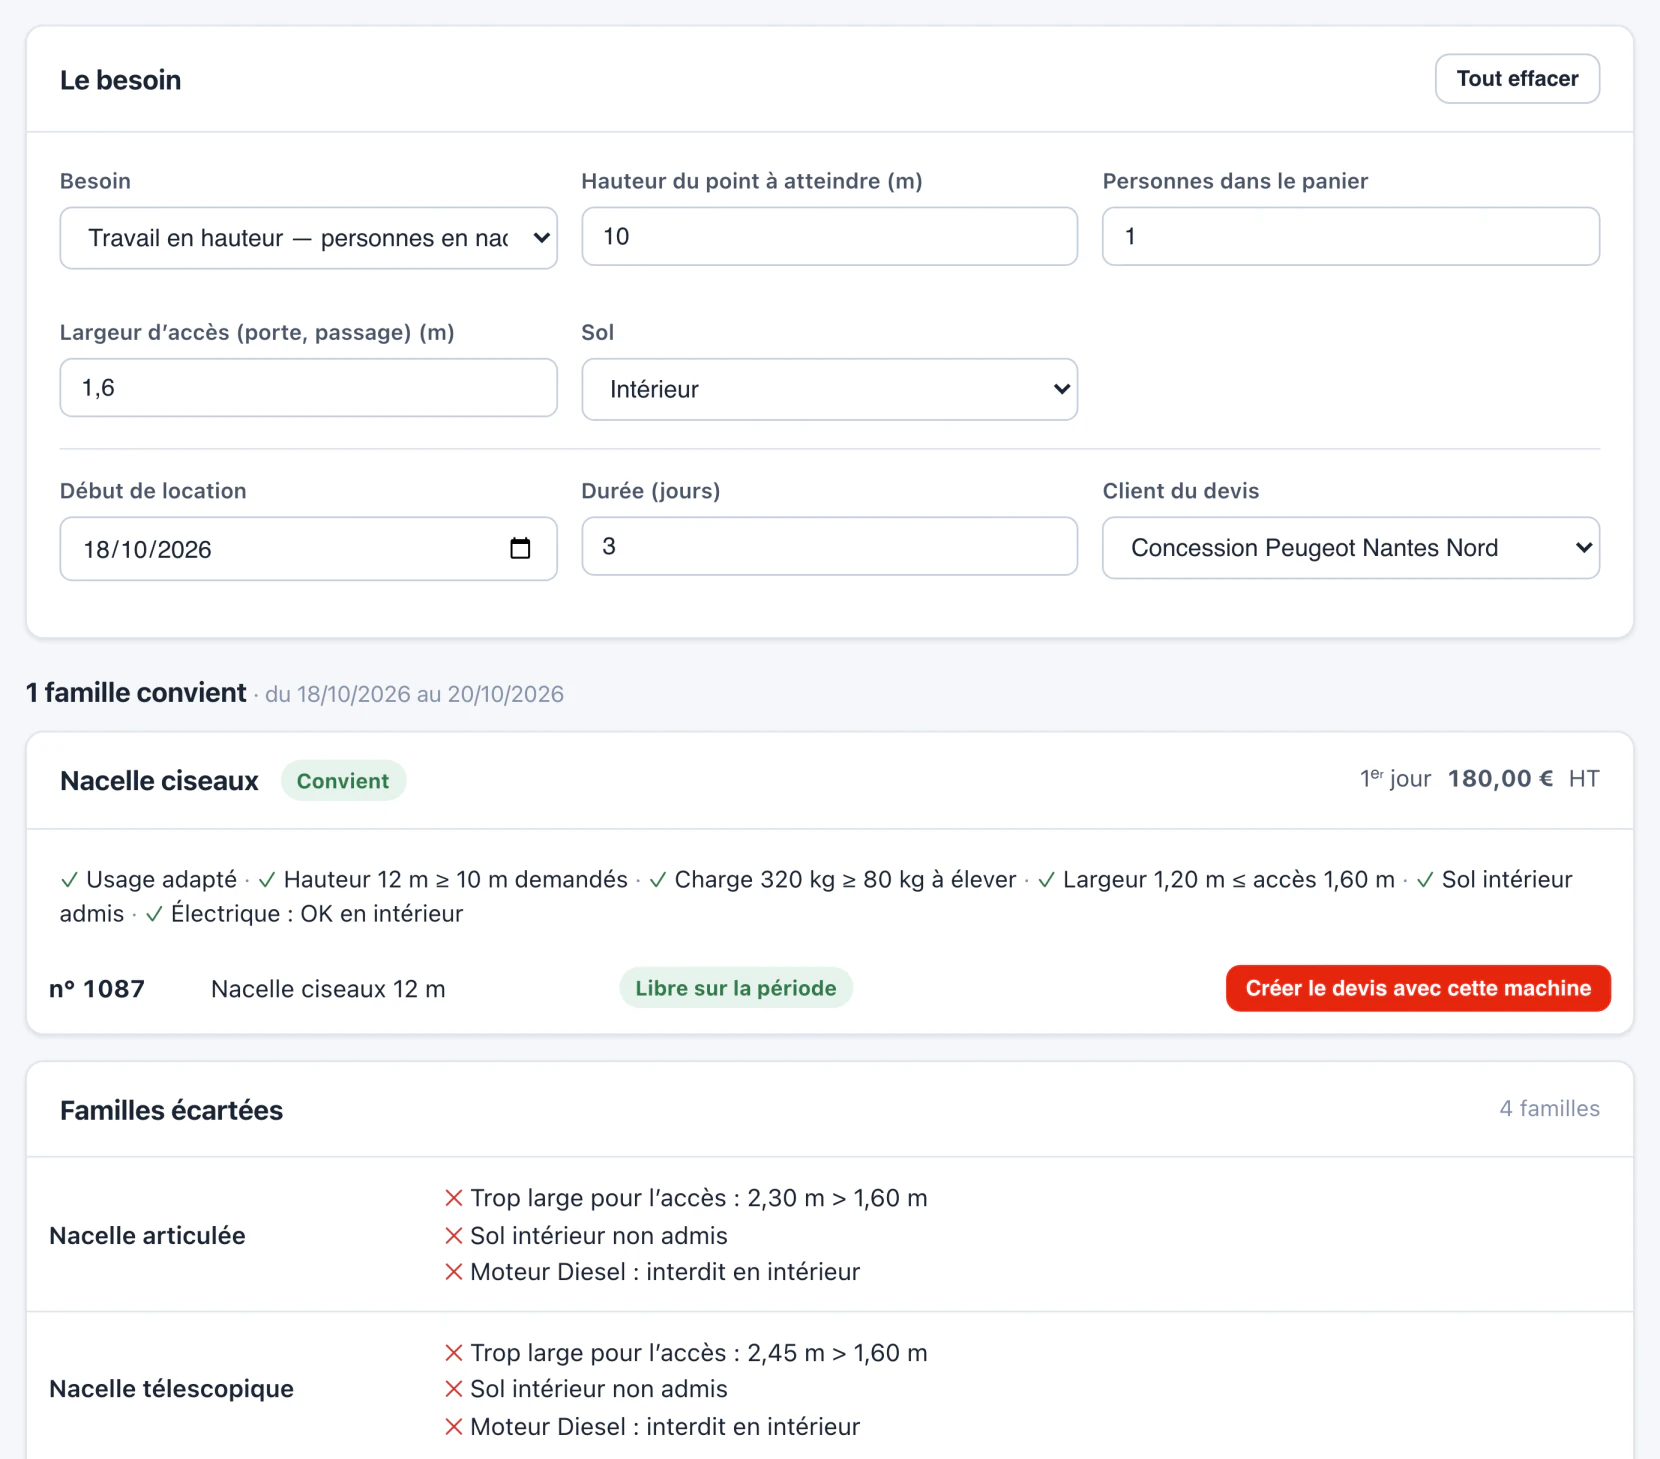
Task: Focus the Hauteur du point à atteindre field
Action: point(829,236)
